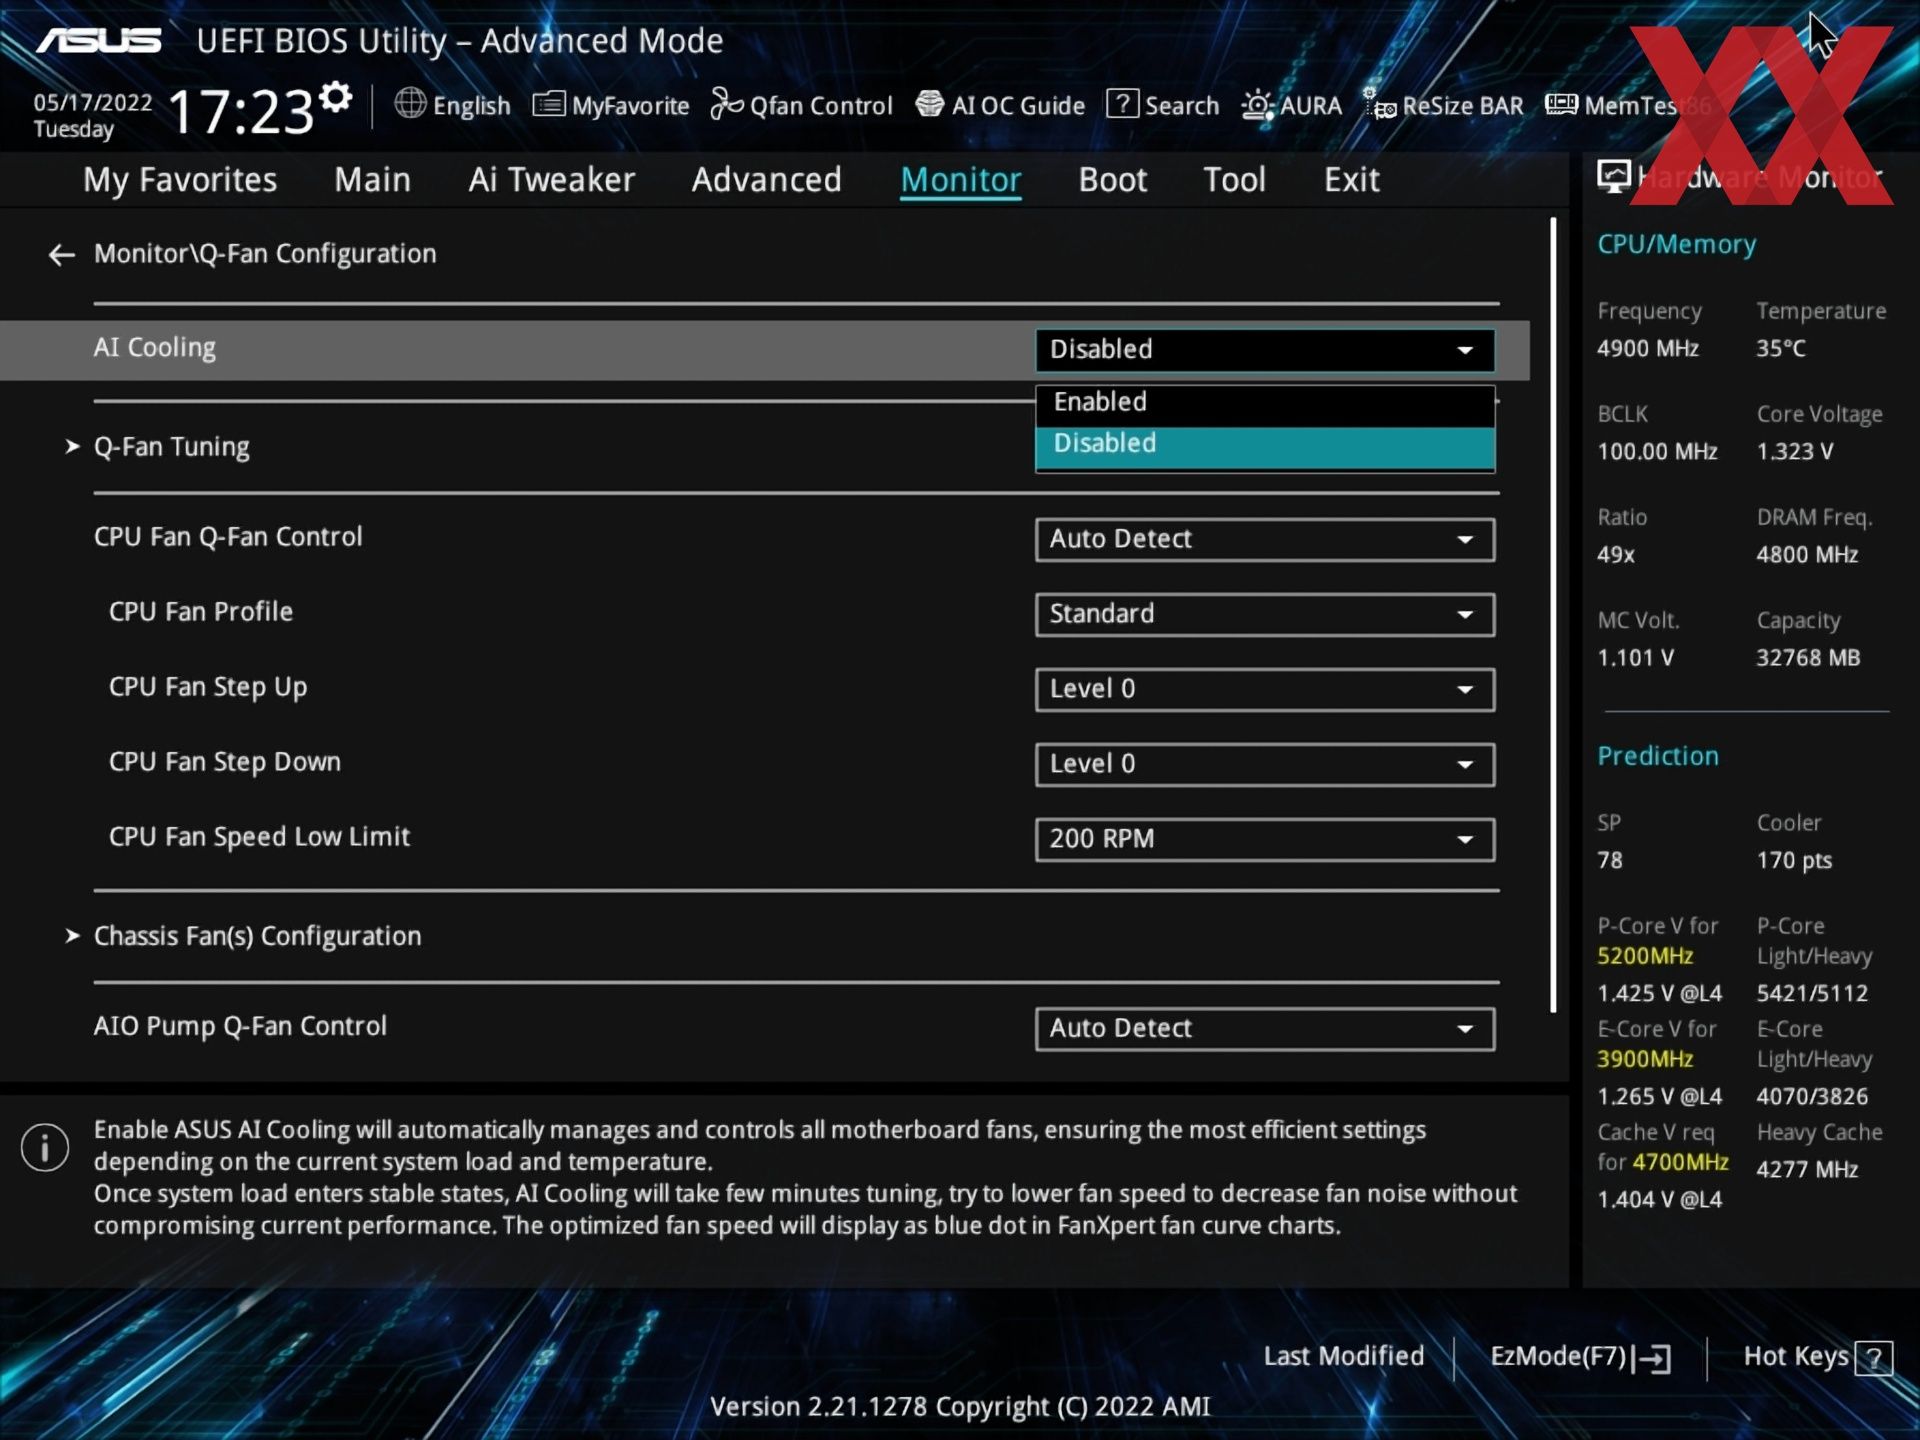Viewport: 1920px width, 1440px height.
Task: Click the 4900 MHz frequency value
Action: pyautogui.click(x=1647, y=349)
